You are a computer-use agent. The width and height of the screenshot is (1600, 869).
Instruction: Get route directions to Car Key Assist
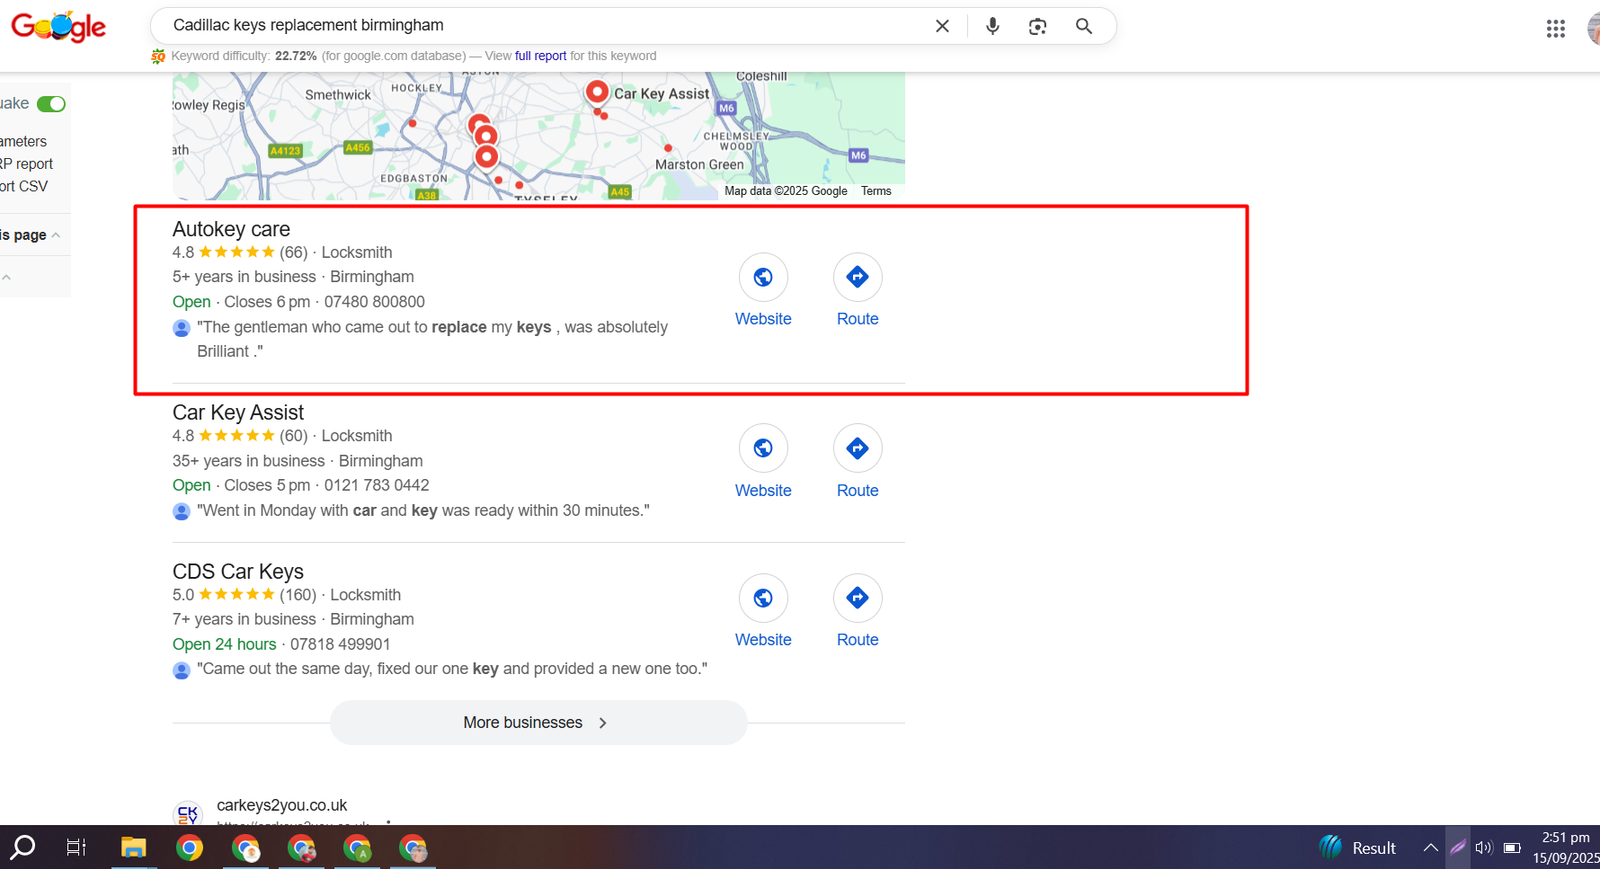pyautogui.click(x=857, y=449)
